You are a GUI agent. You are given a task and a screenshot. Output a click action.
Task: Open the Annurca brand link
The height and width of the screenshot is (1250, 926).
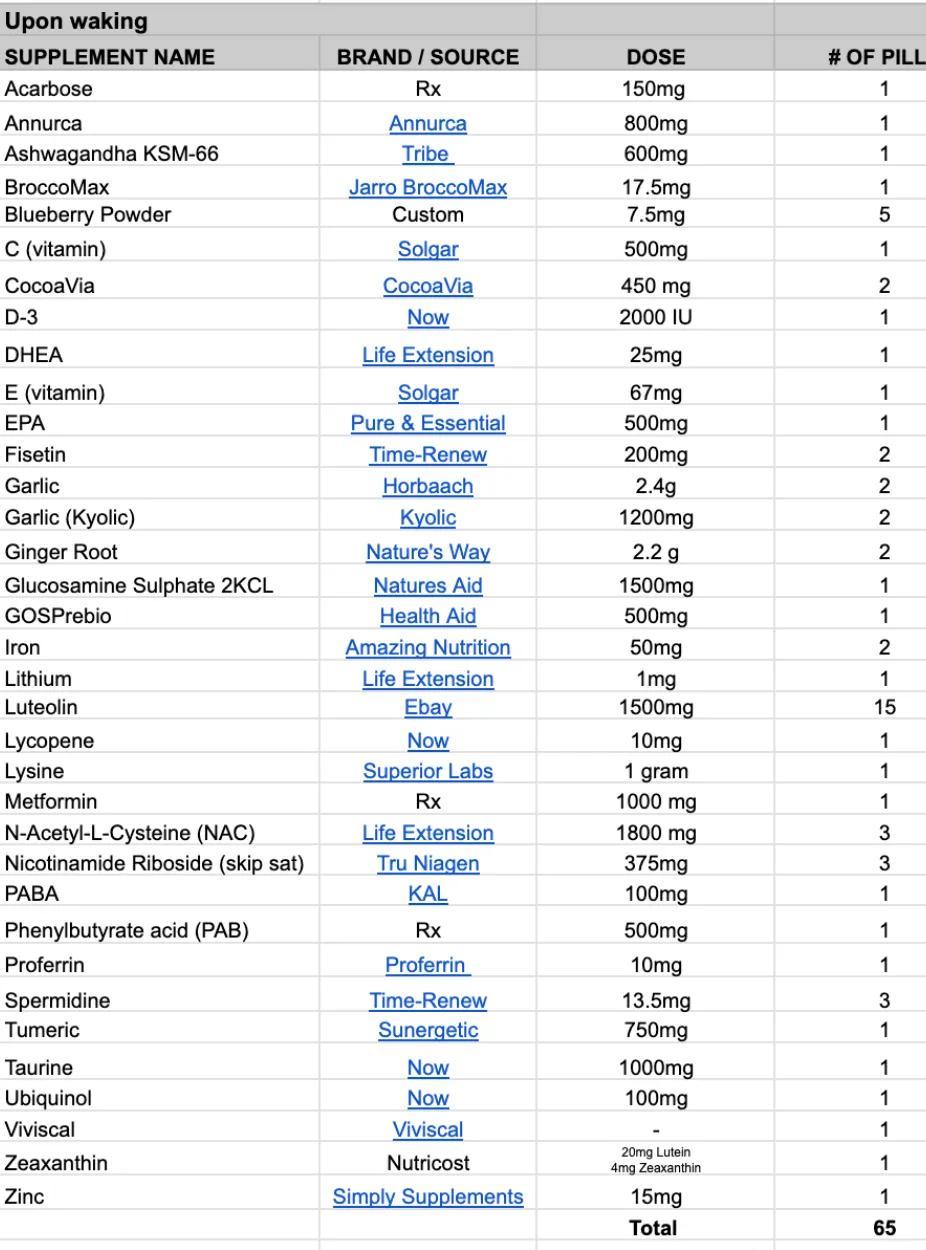point(427,124)
